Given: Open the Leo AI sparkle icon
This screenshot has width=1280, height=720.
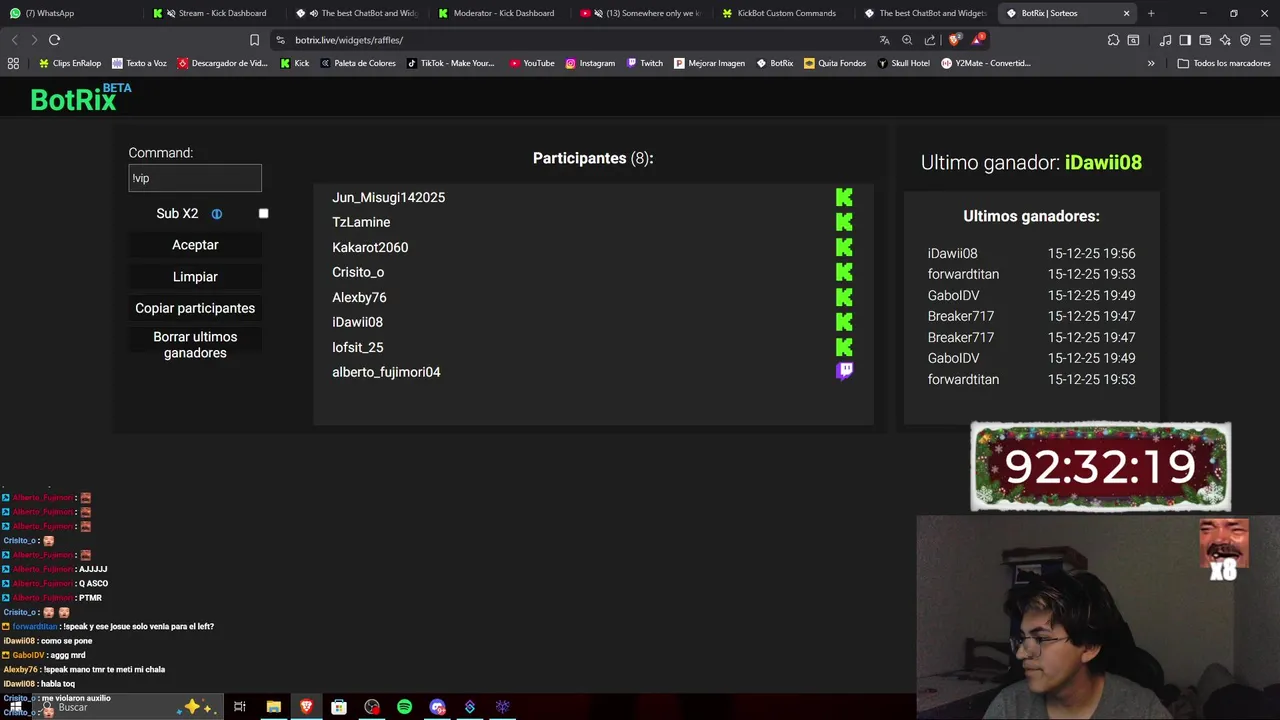Looking at the screenshot, I should click(1225, 40).
